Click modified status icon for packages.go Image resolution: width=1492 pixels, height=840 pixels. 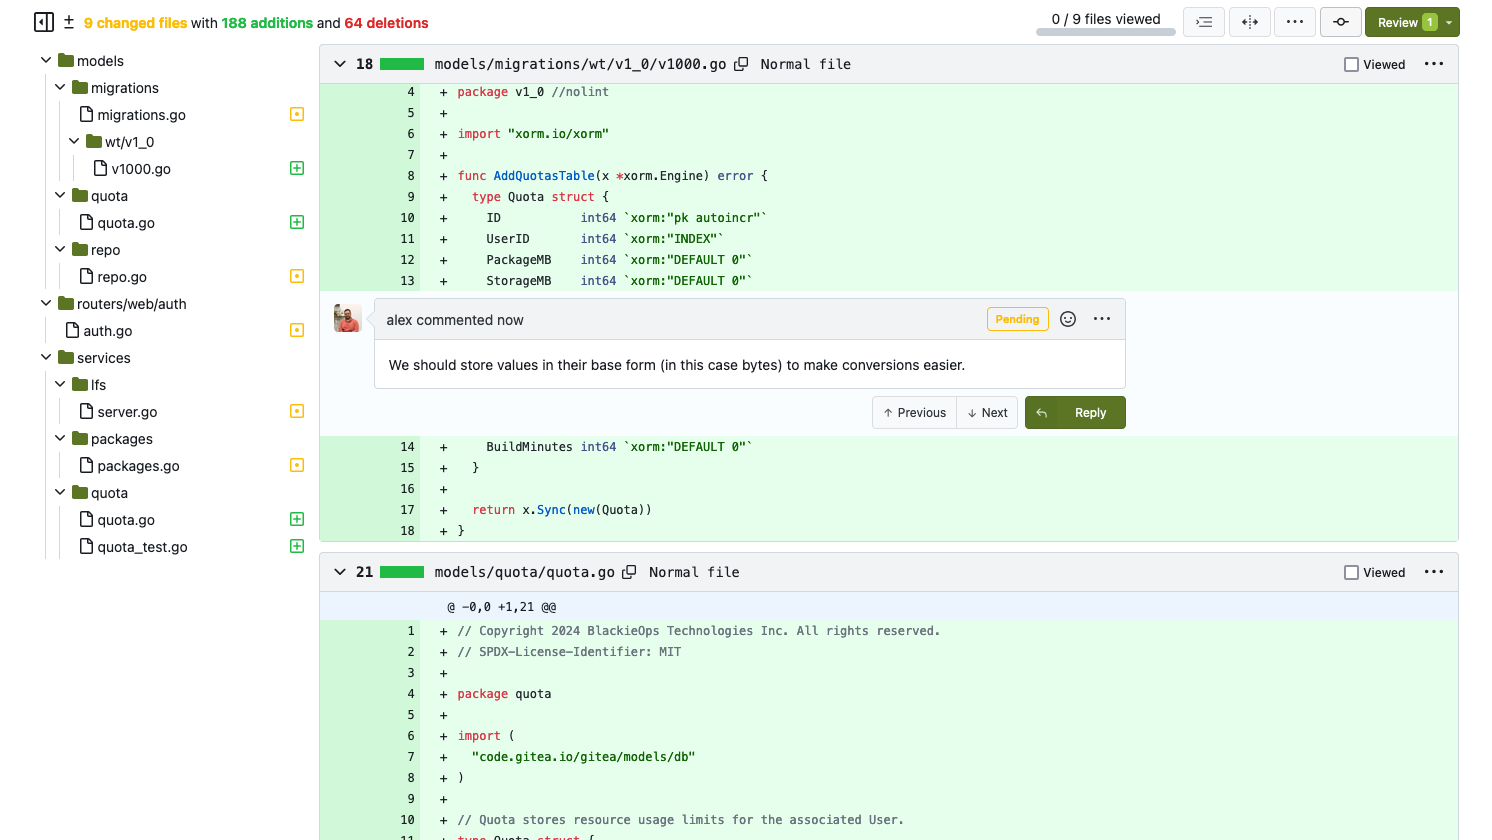[x=297, y=465]
